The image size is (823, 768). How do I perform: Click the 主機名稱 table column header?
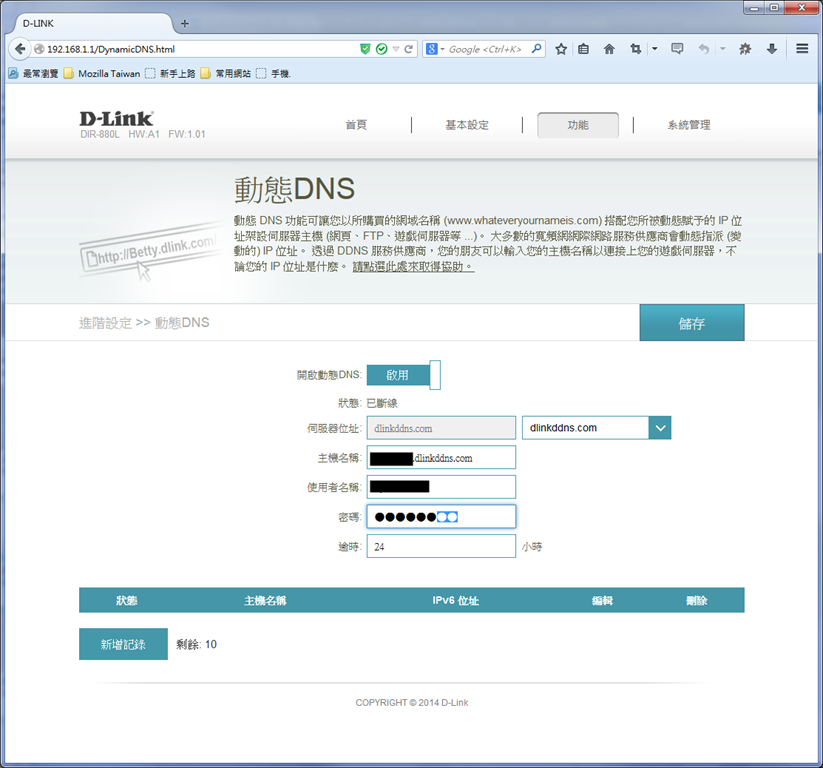[265, 600]
